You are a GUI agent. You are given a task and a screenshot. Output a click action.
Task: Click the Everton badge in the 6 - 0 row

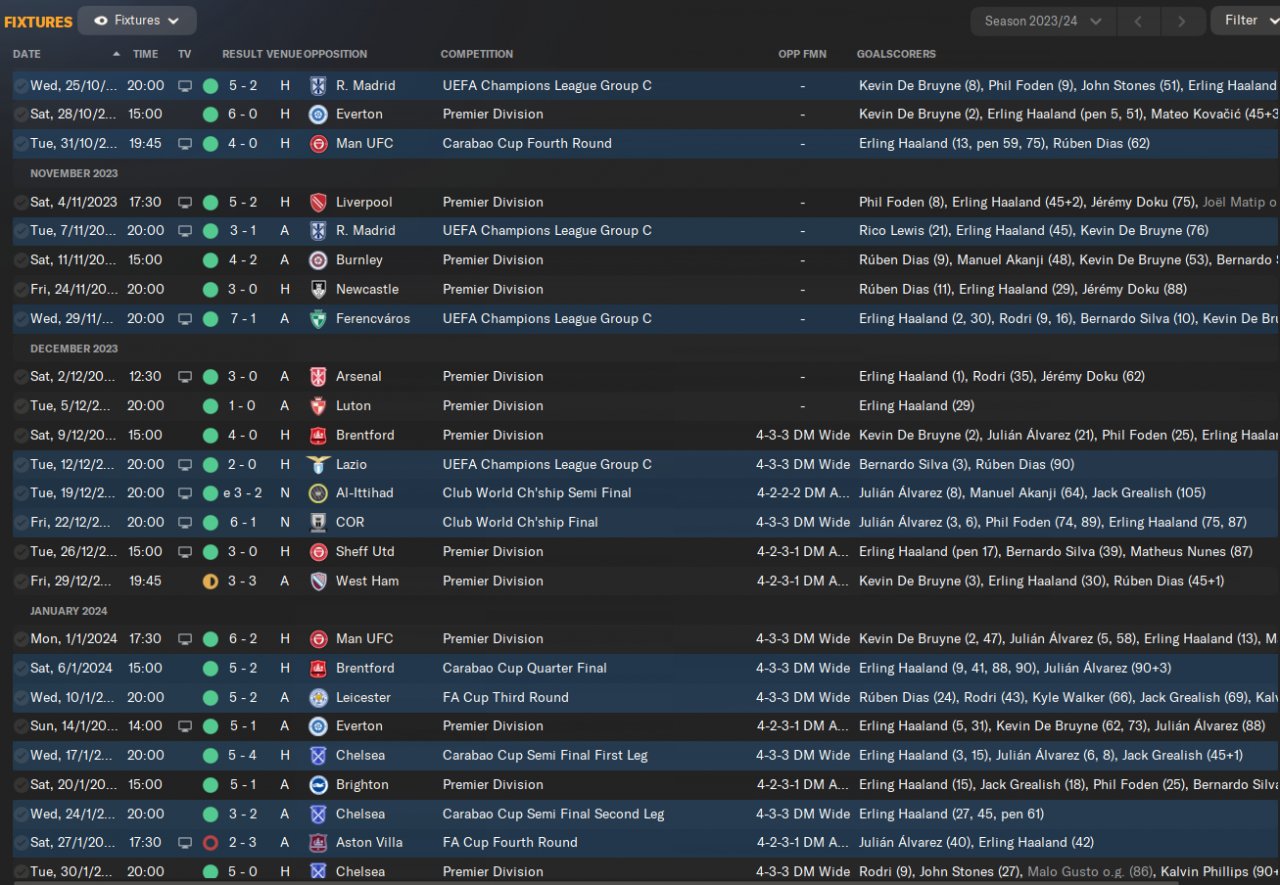pos(318,114)
